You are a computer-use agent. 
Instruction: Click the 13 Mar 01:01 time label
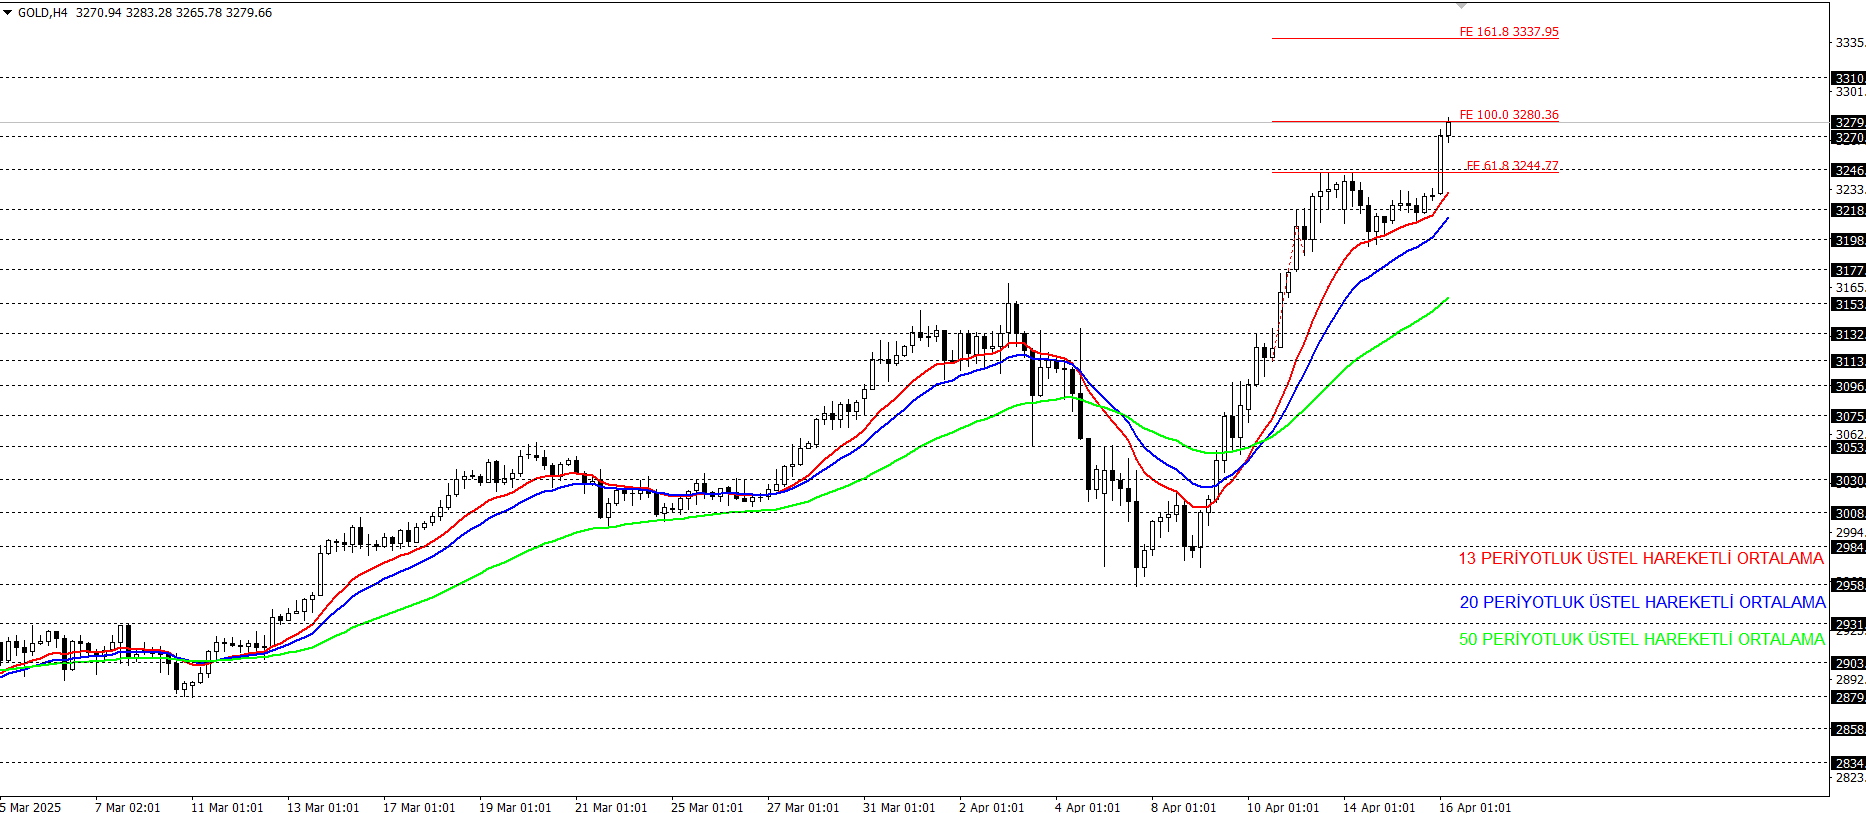[323, 807]
